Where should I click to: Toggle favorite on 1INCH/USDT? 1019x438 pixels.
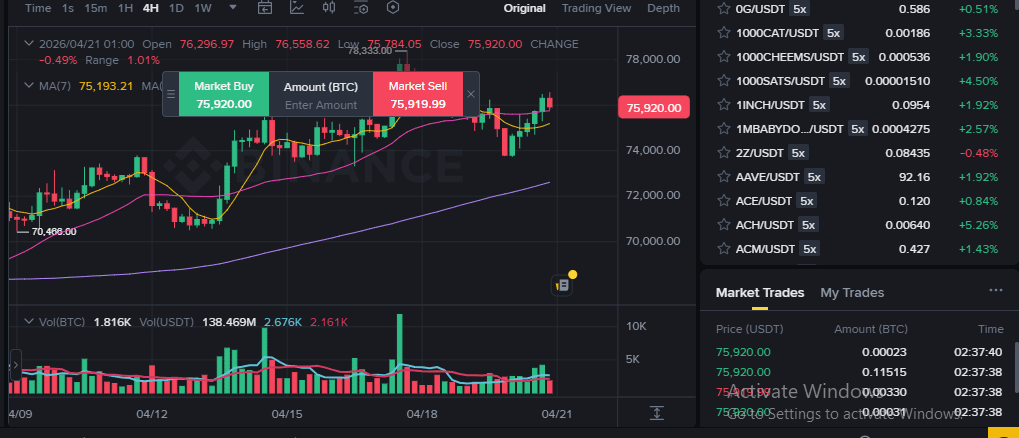click(723, 105)
